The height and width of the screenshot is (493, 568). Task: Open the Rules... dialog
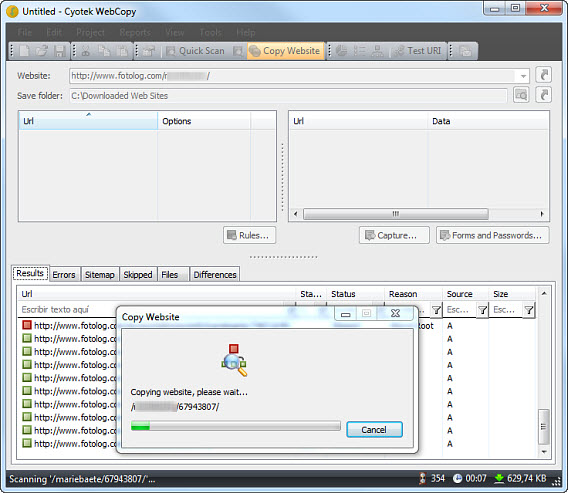[x=249, y=235]
